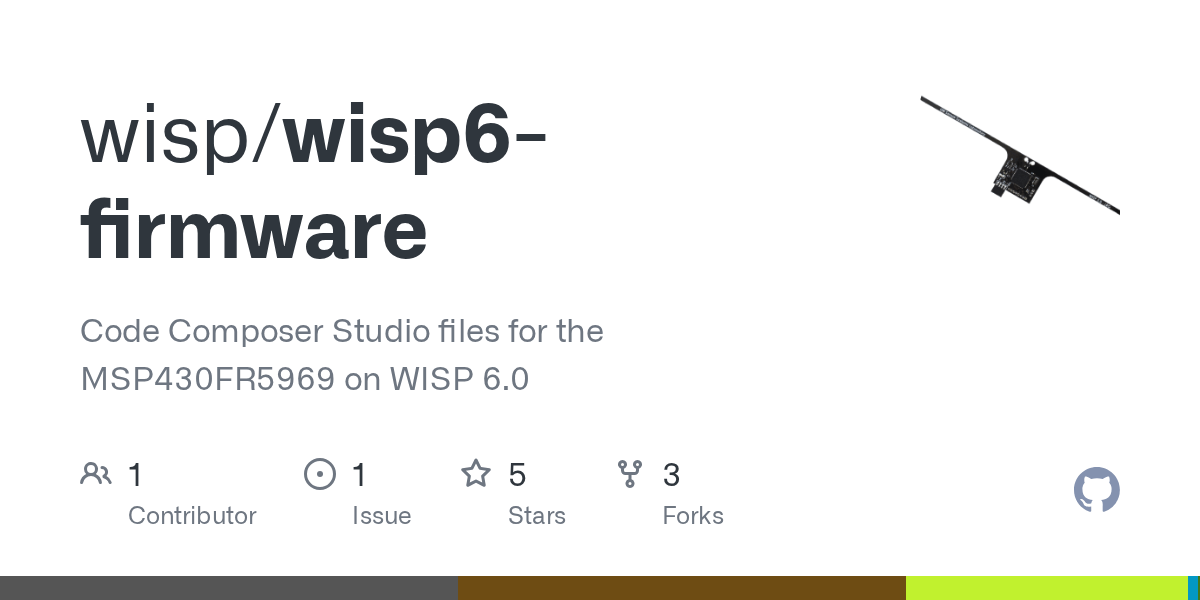Open the MSP430FR5969 description text
Screen dimensions: 1200x600
(x=341, y=355)
